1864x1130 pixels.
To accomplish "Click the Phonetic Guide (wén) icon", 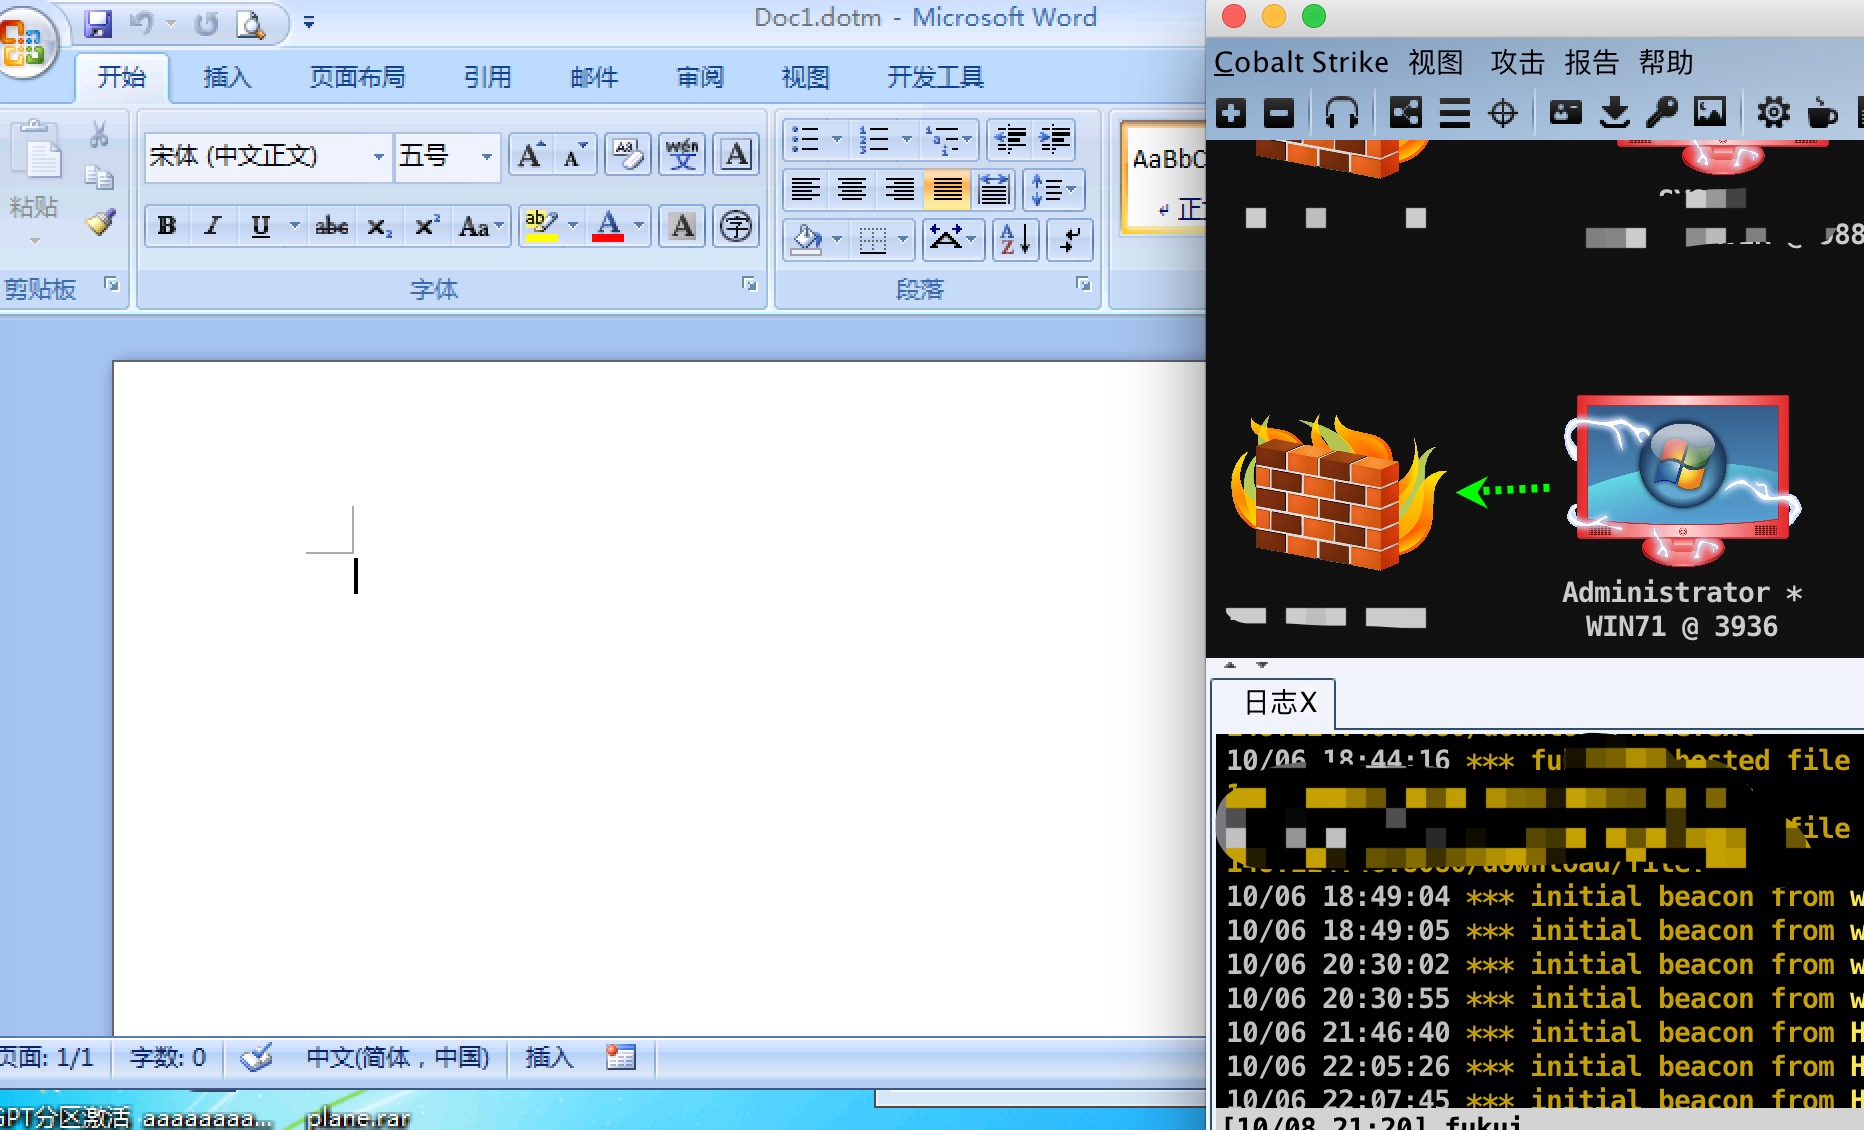I will click(x=682, y=155).
